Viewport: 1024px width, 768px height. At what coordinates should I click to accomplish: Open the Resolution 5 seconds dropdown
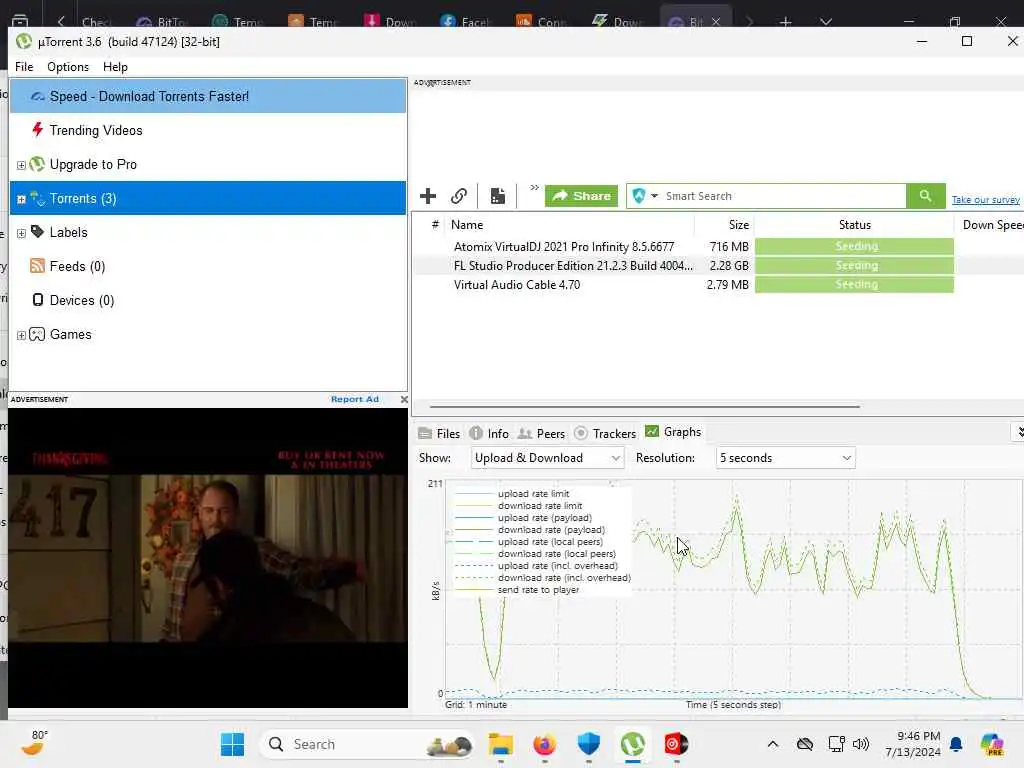[x=786, y=458]
